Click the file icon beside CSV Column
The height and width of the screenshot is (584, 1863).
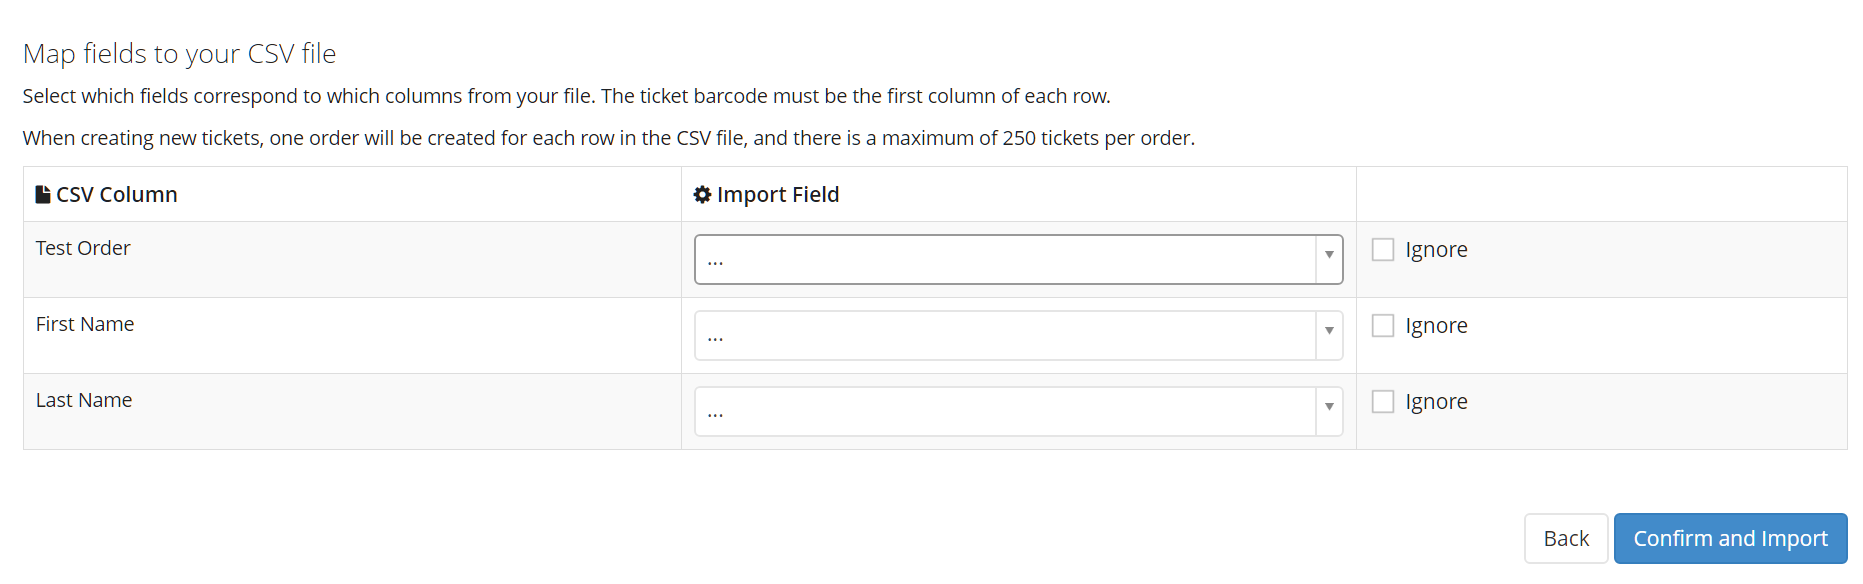[43, 194]
